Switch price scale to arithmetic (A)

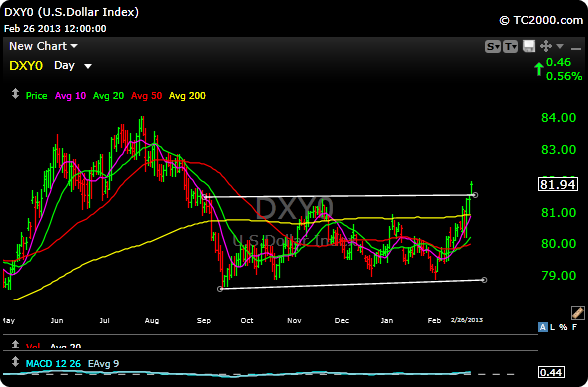(x=542, y=327)
